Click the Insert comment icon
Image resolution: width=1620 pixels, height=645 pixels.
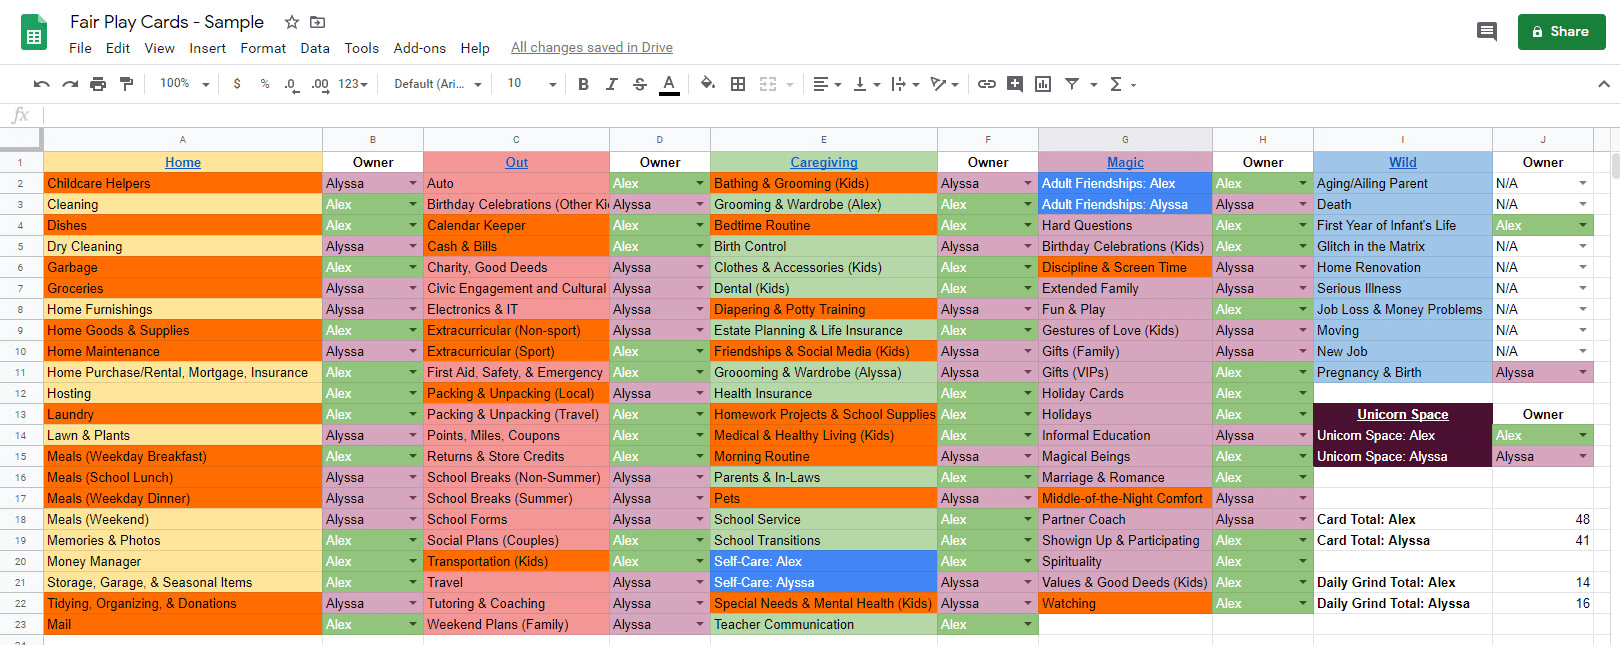pyautogui.click(x=1015, y=84)
